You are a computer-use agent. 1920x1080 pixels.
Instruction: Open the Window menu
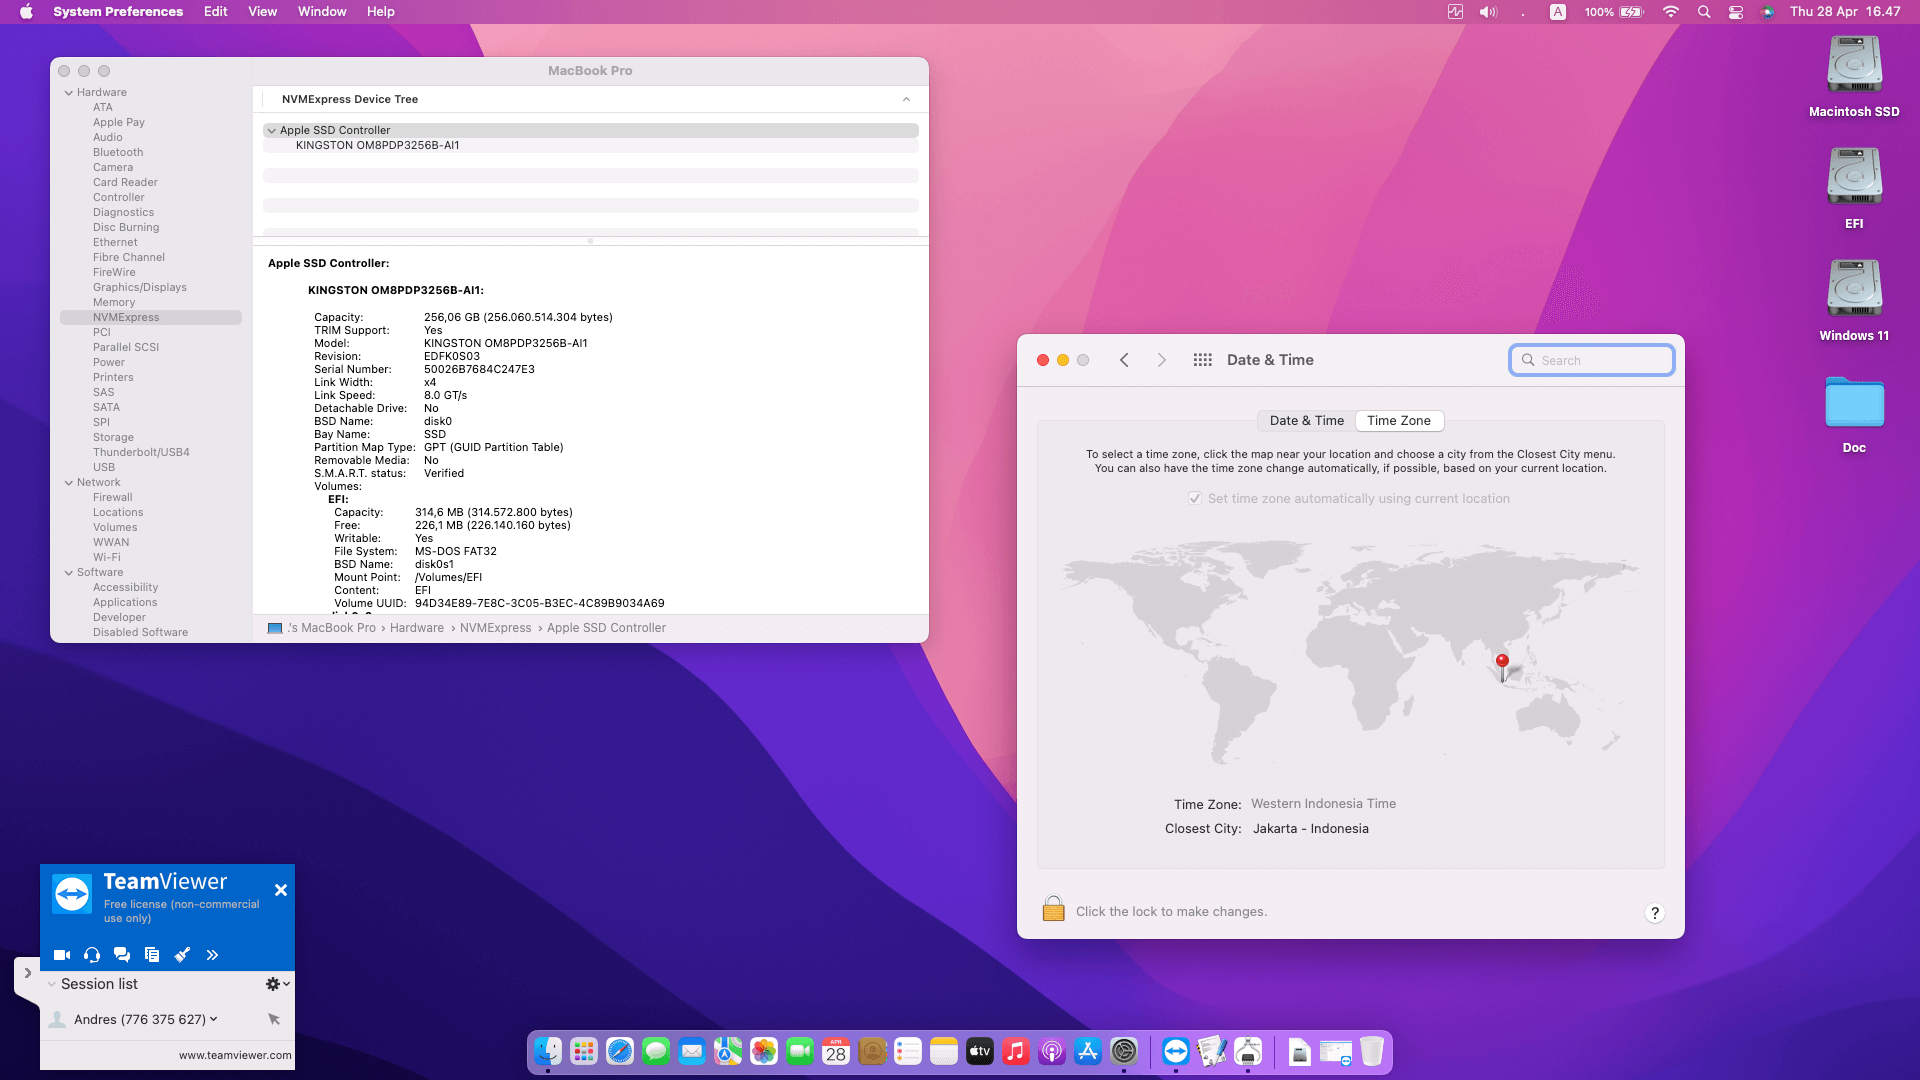322,12
